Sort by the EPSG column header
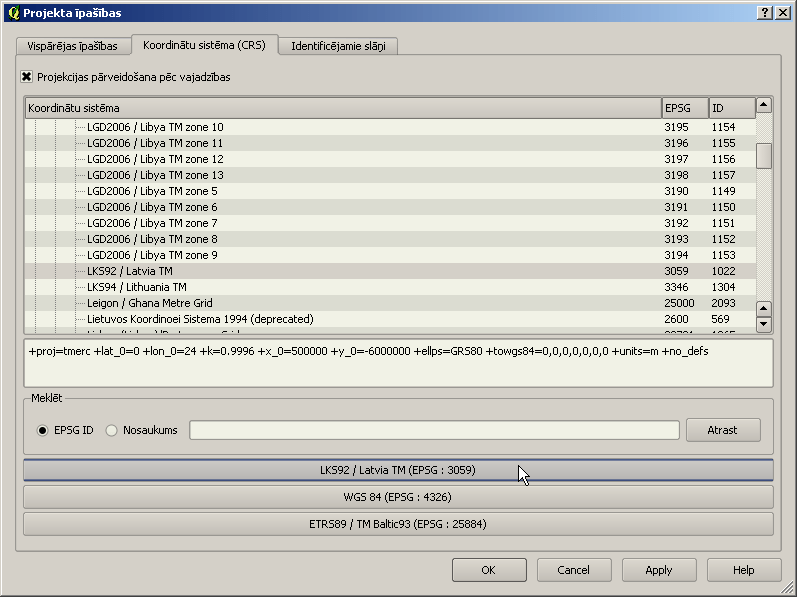The height and width of the screenshot is (597, 797). [x=685, y=108]
